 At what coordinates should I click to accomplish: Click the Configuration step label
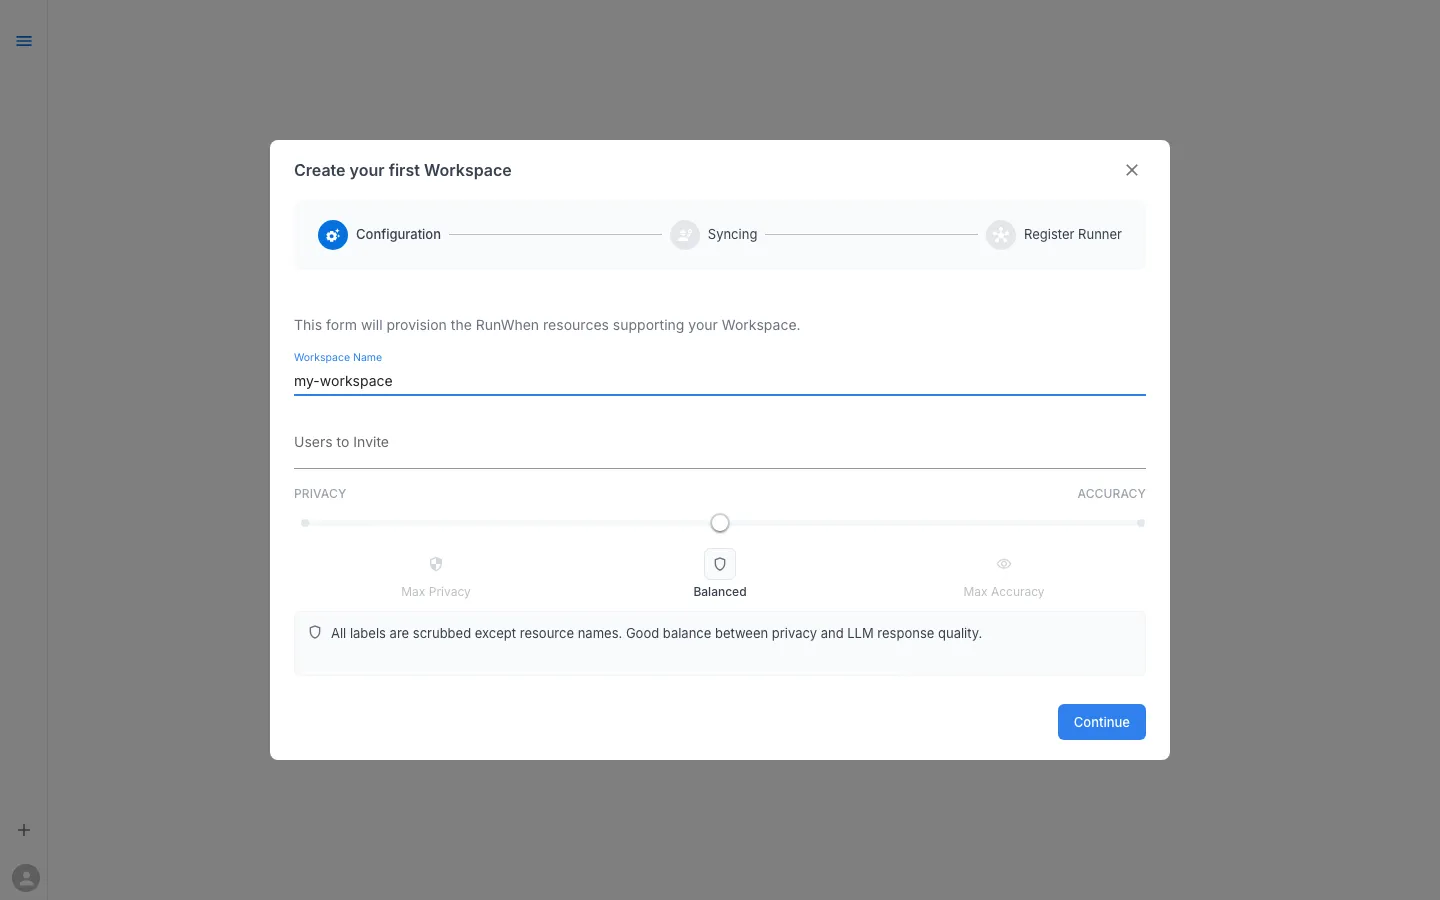(398, 234)
